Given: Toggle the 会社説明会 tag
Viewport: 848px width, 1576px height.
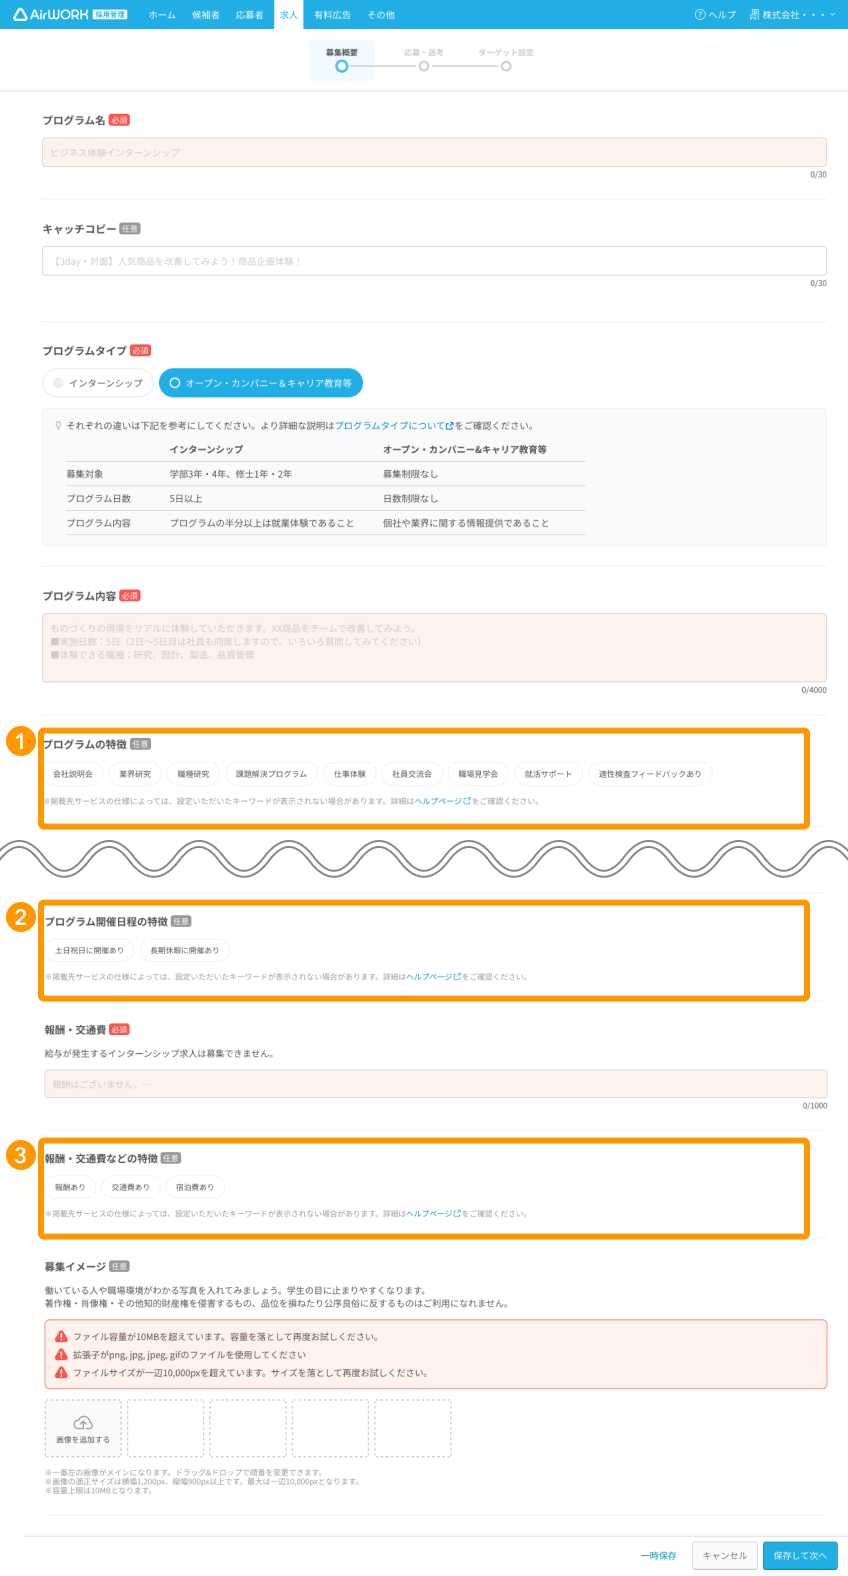Looking at the screenshot, I should [73, 774].
